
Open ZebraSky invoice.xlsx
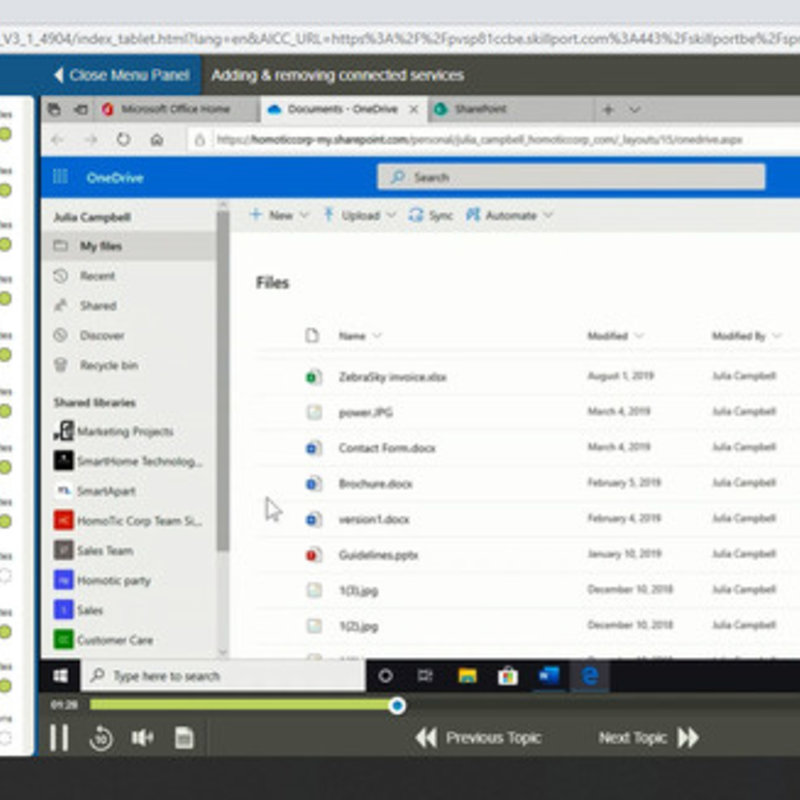pos(392,377)
